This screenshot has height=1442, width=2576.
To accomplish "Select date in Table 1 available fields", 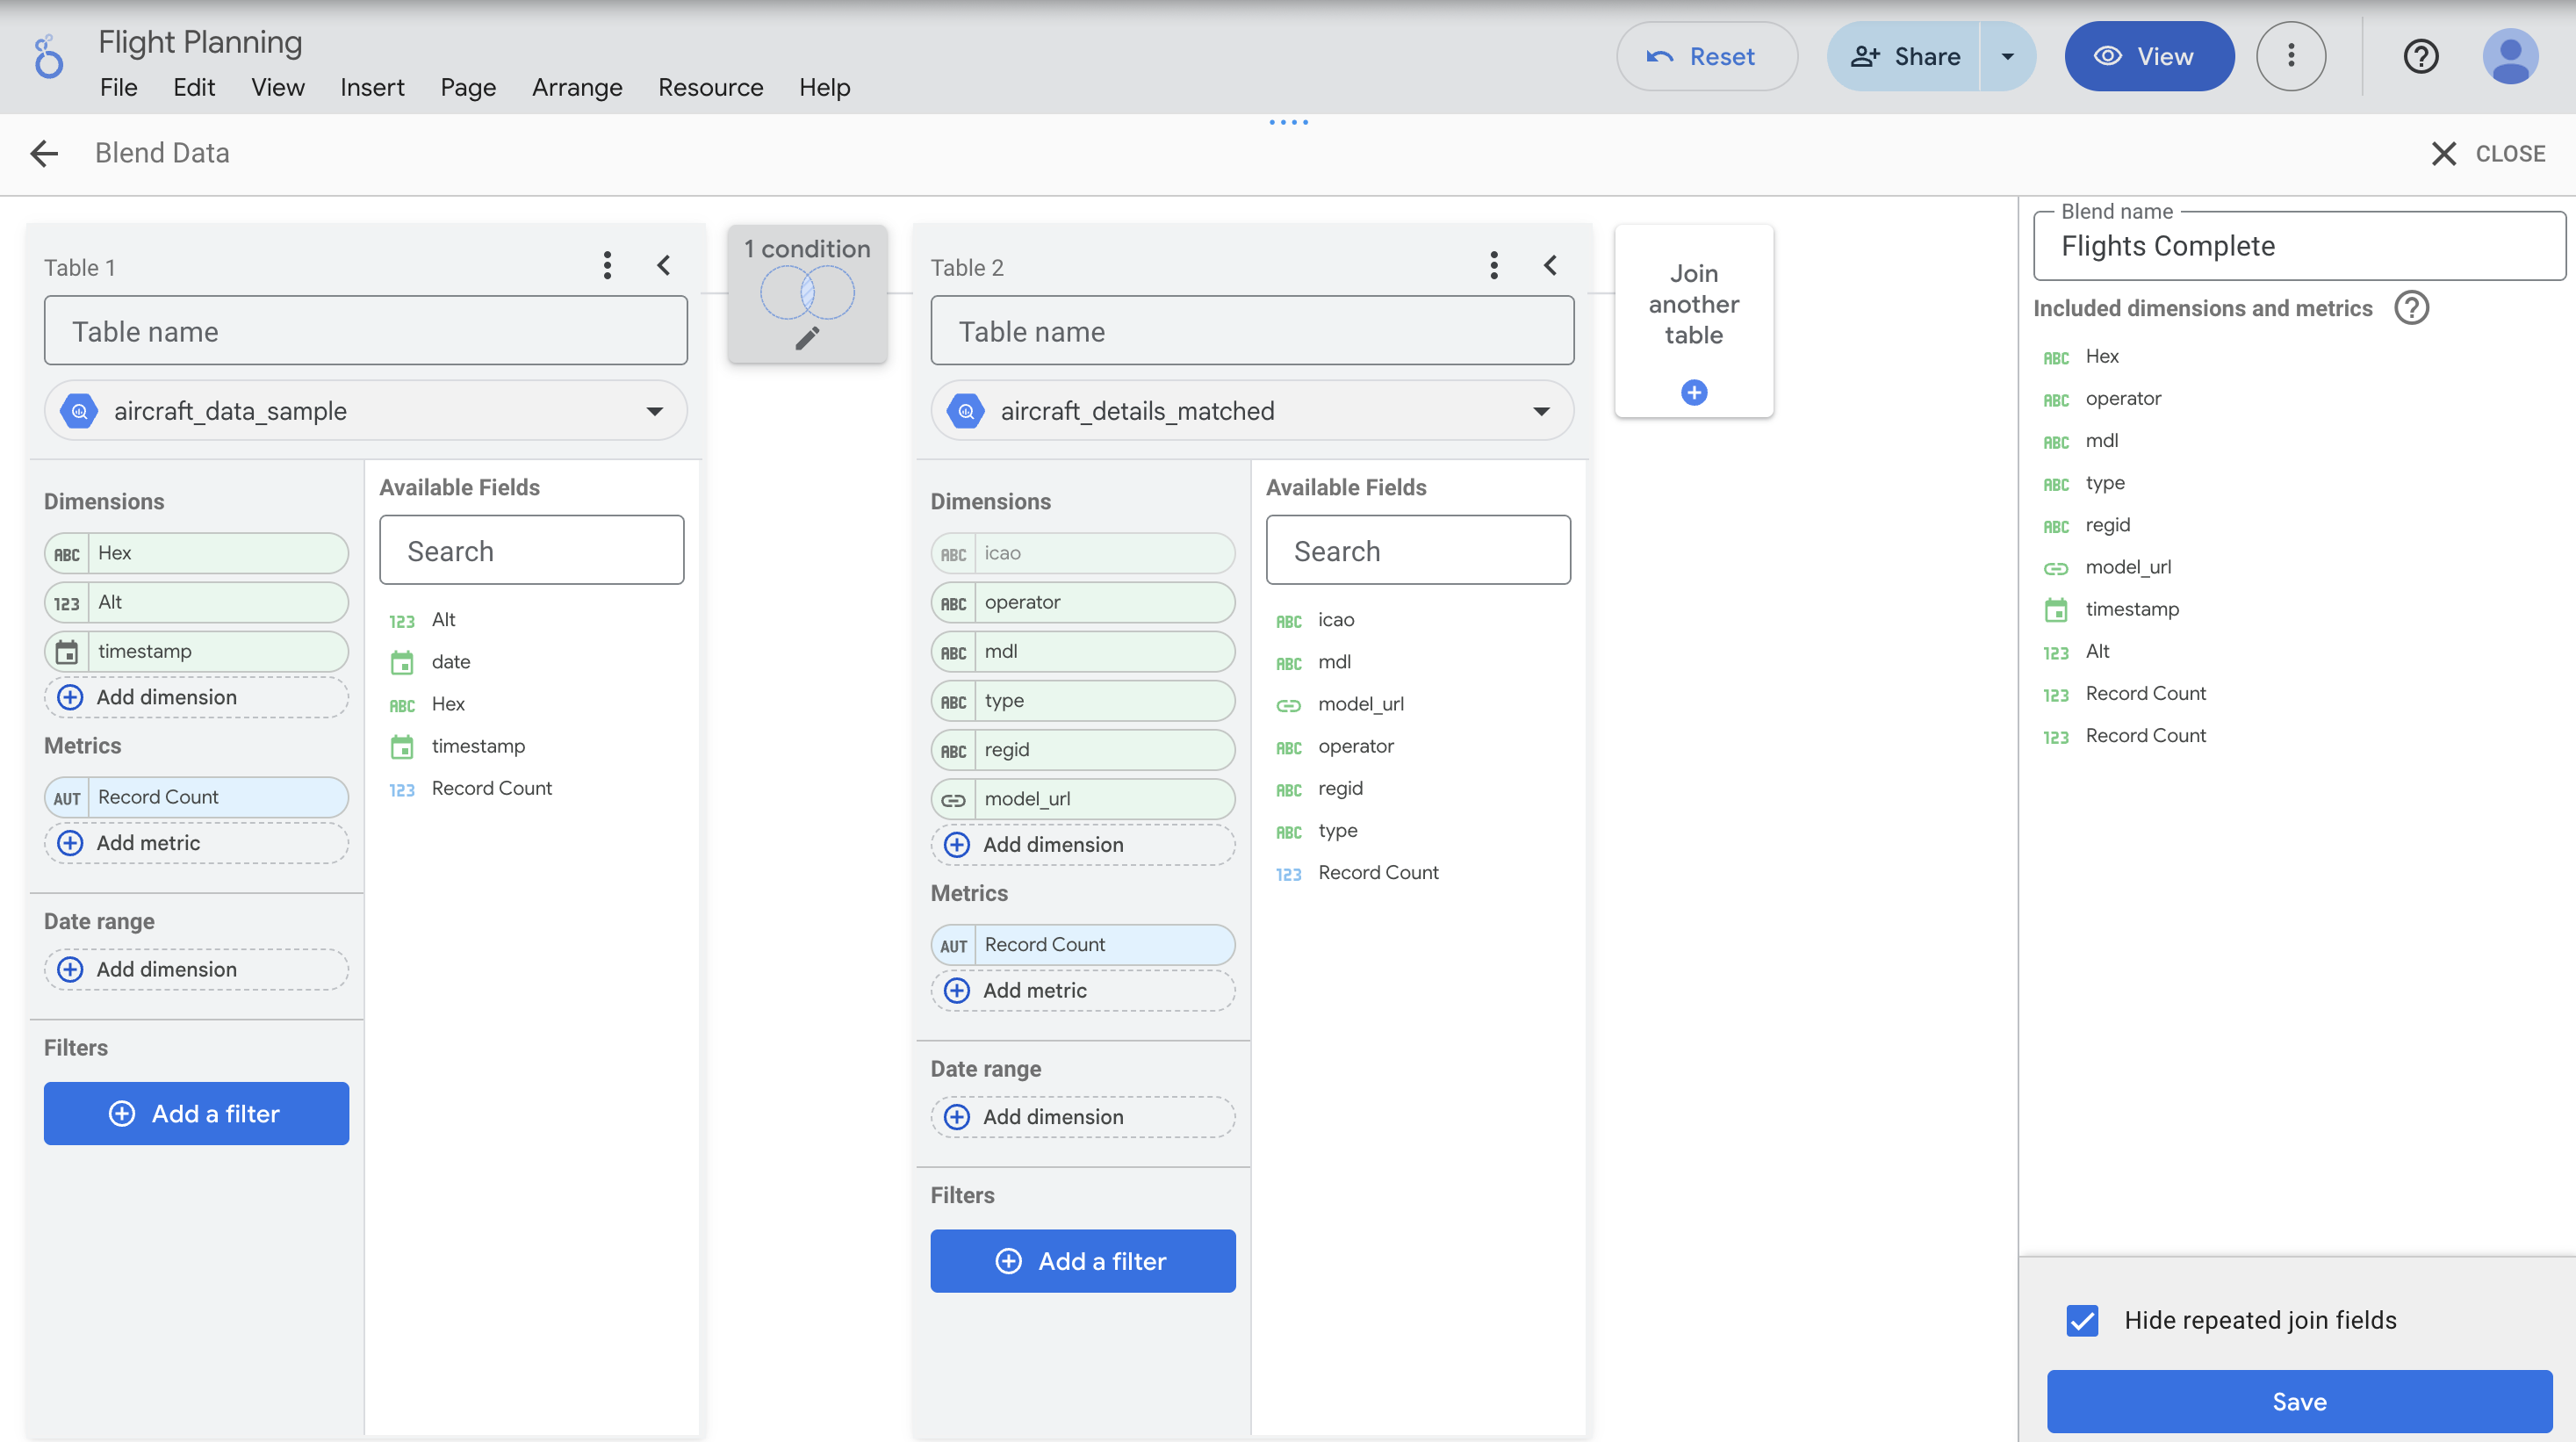I will [x=451, y=662].
